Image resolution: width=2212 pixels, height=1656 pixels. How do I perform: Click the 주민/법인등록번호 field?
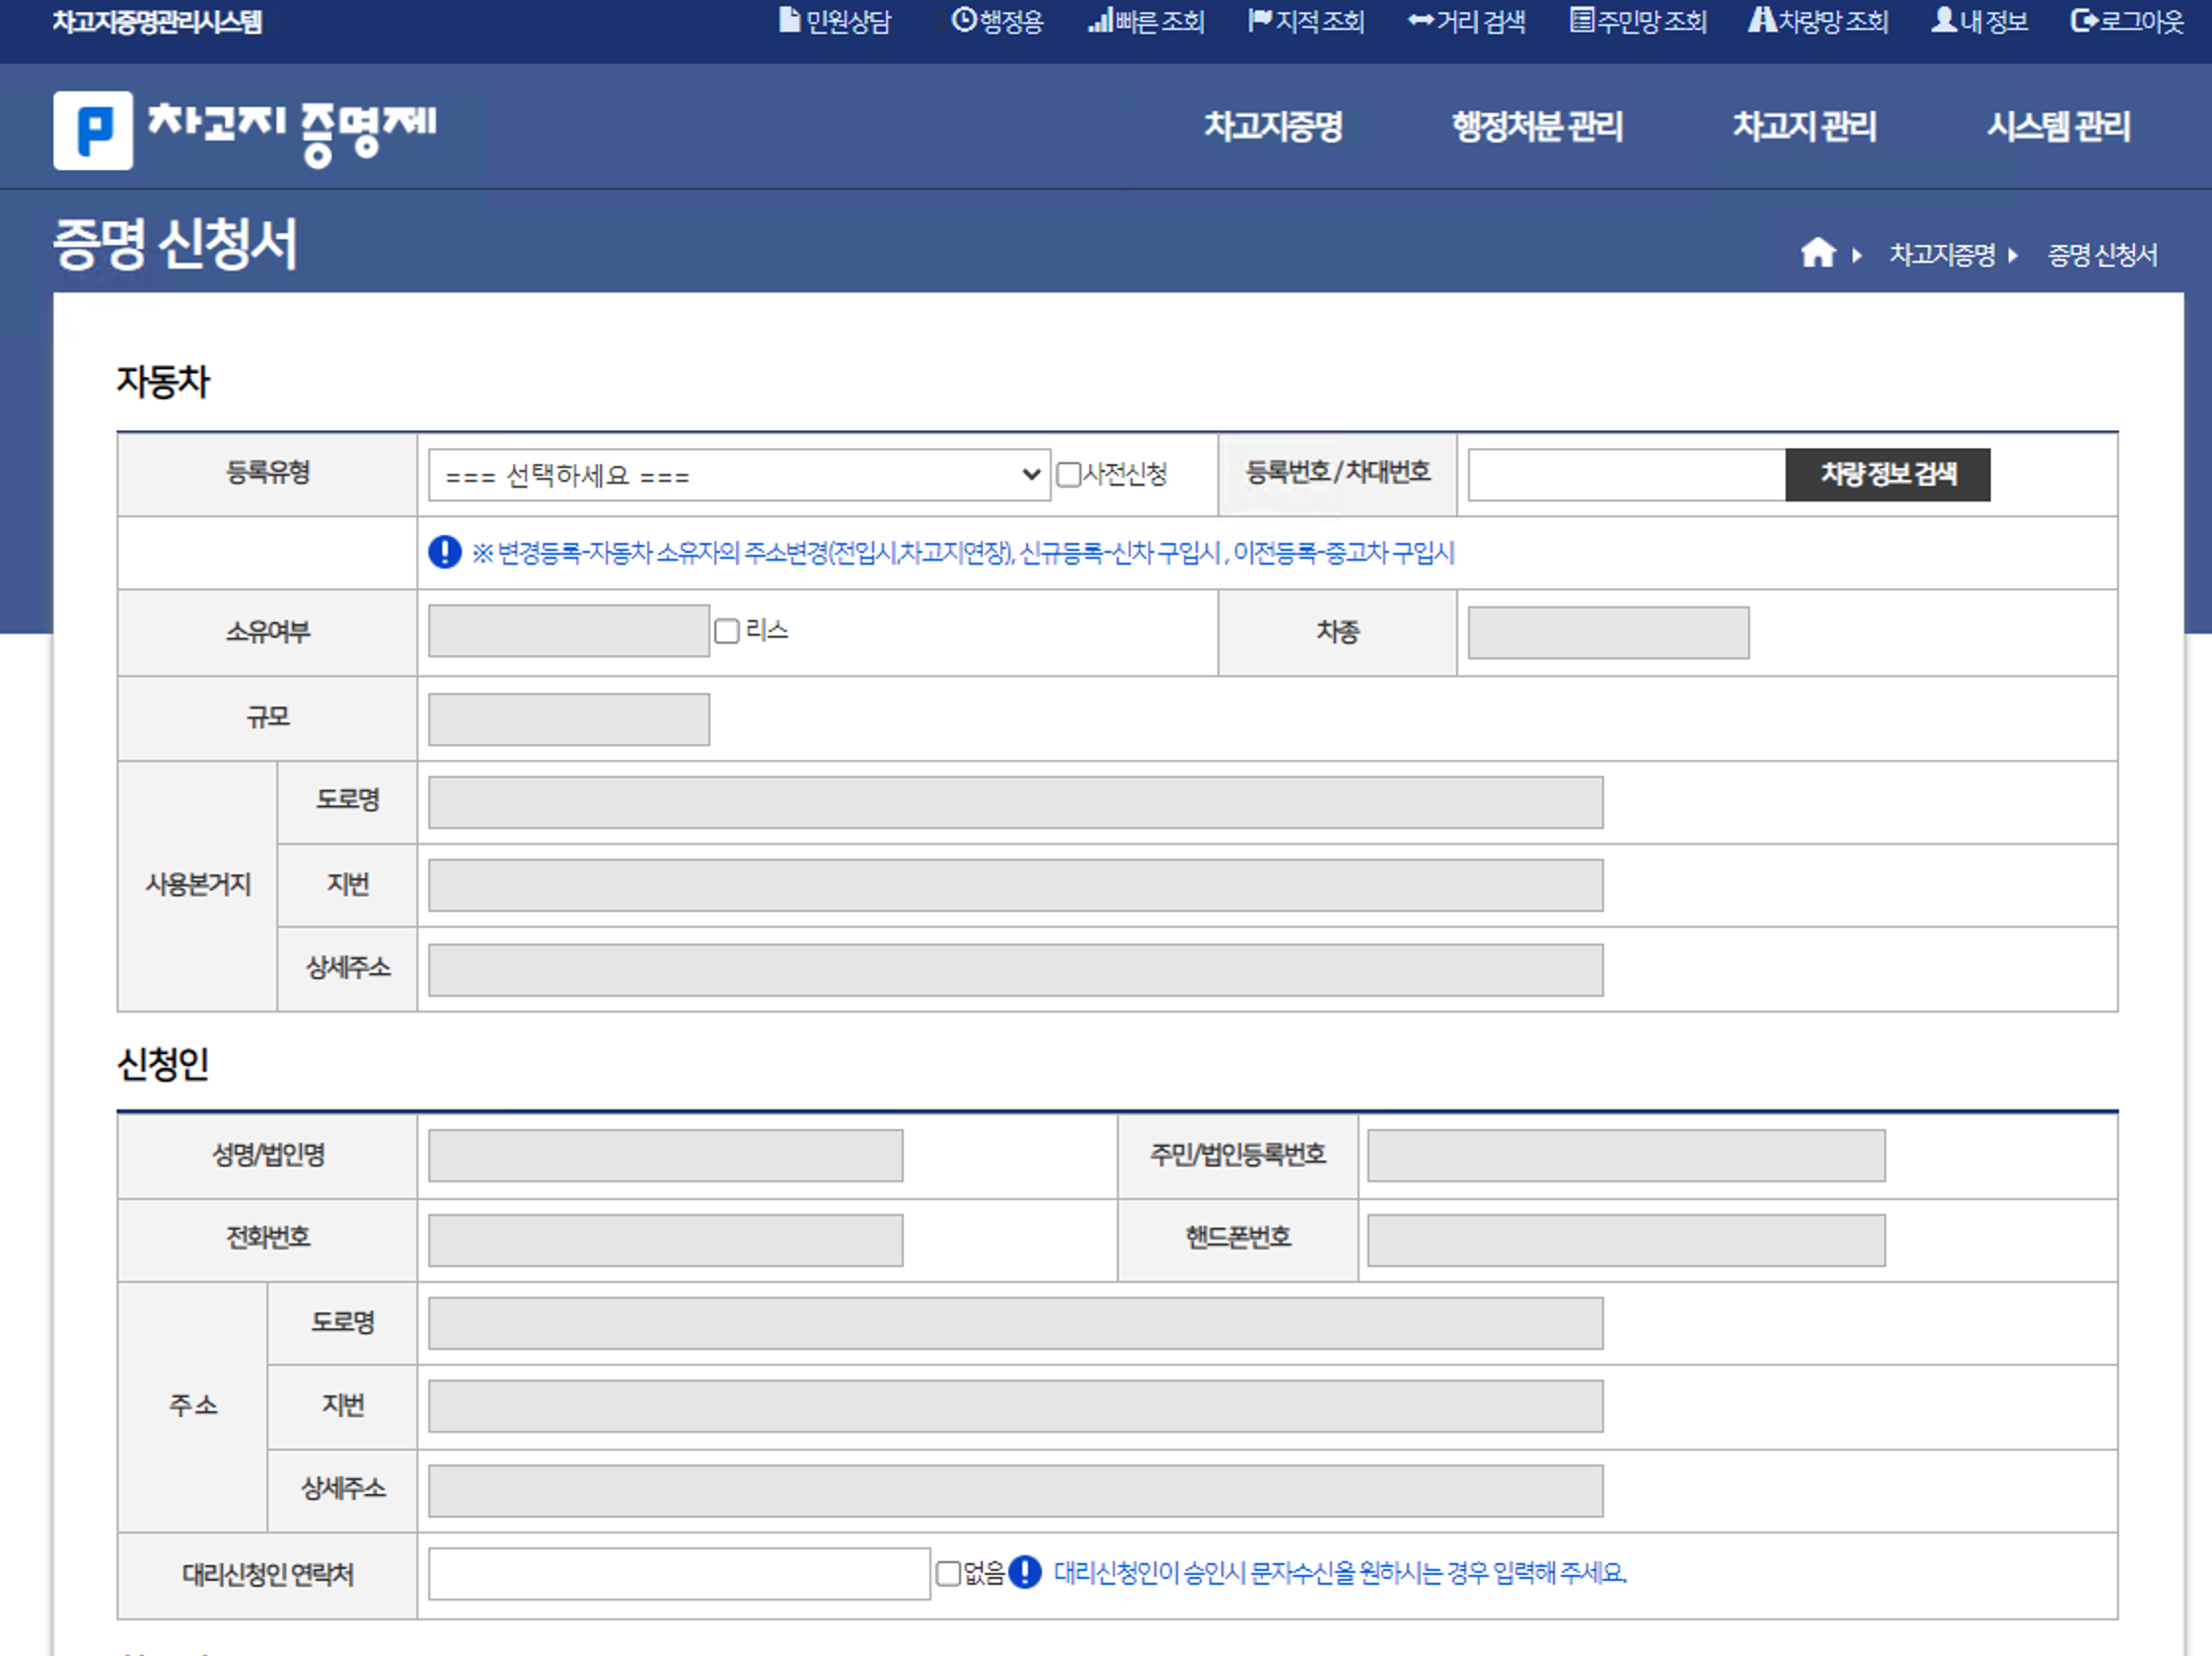point(1626,1156)
